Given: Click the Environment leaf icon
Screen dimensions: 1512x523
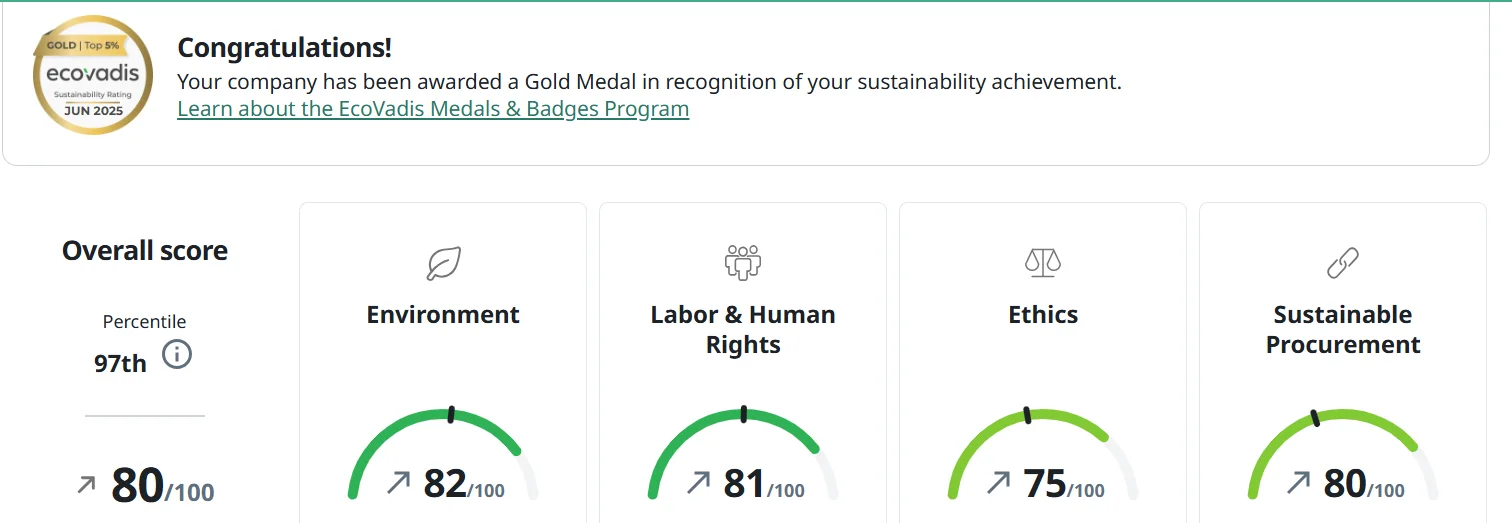Looking at the screenshot, I should pyautogui.click(x=443, y=263).
